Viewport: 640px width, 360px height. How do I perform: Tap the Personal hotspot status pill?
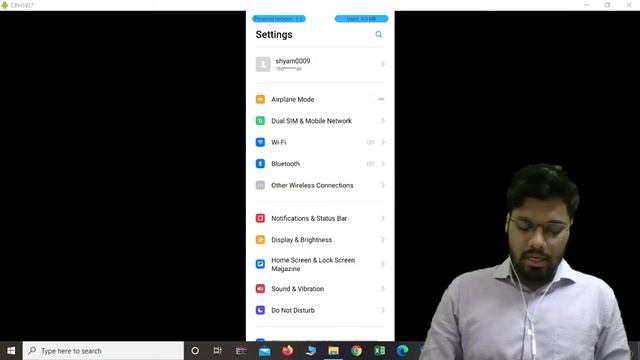(279, 19)
